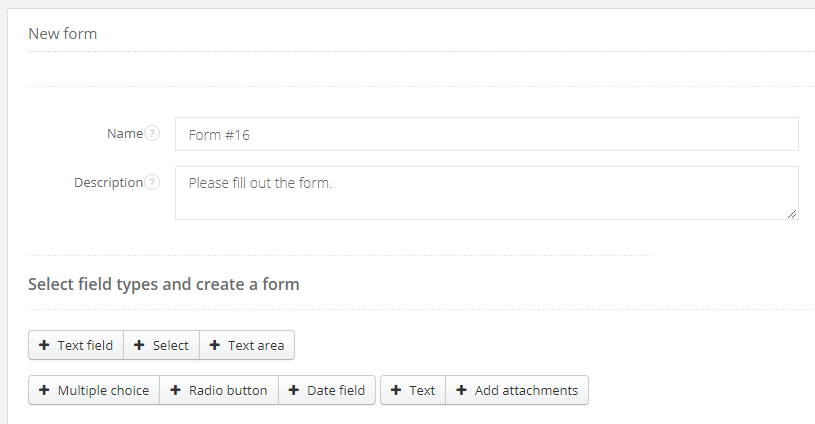This screenshot has height=424, width=815.
Task: Insert a Date field
Action: [x=327, y=390]
